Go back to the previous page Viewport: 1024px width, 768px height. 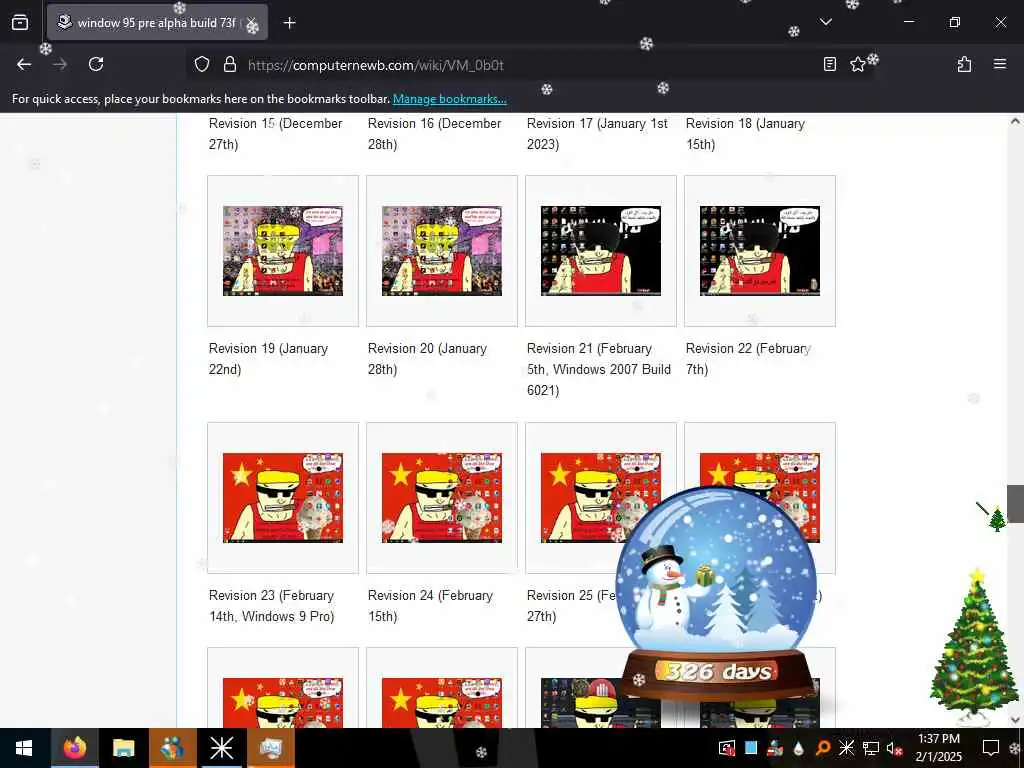point(24,64)
